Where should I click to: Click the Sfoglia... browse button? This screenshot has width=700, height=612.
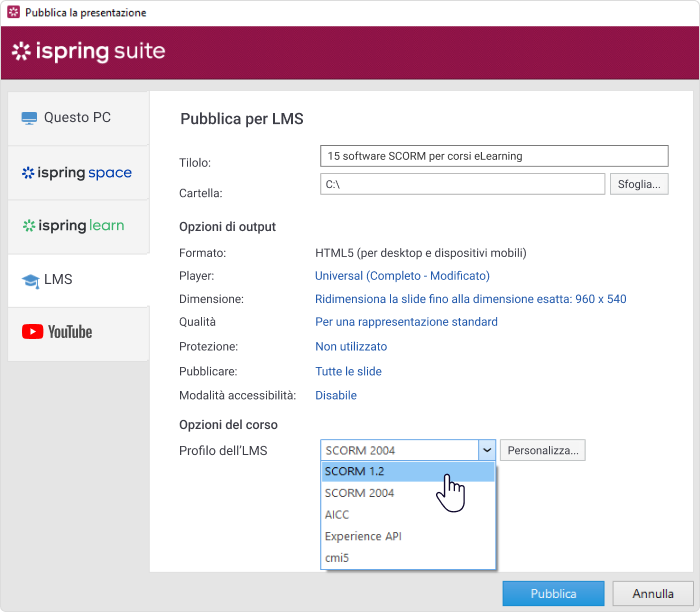(639, 184)
